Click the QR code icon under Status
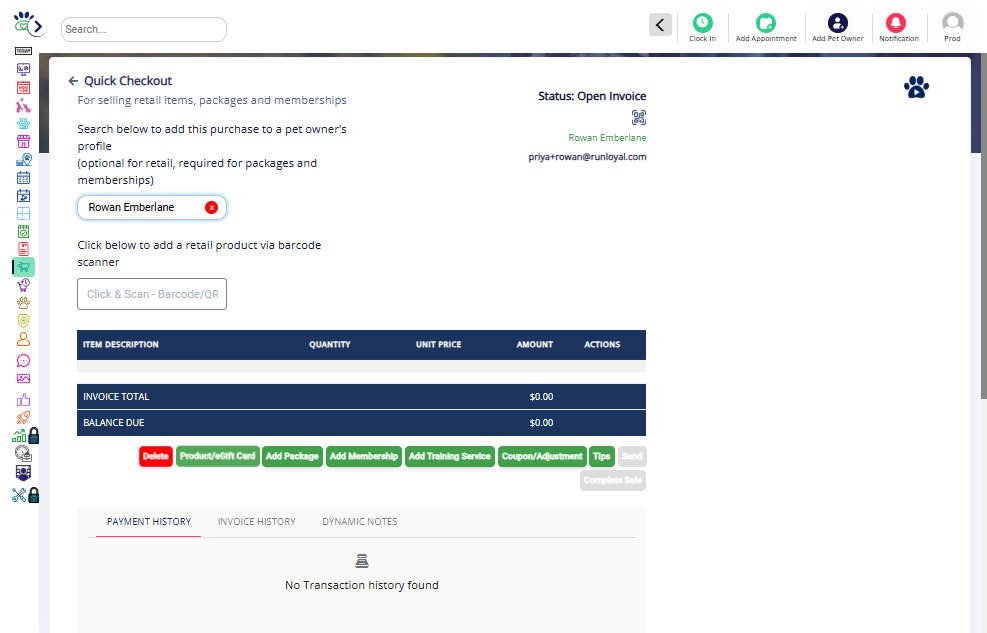The height and width of the screenshot is (633, 987). pyautogui.click(x=639, y=118)
